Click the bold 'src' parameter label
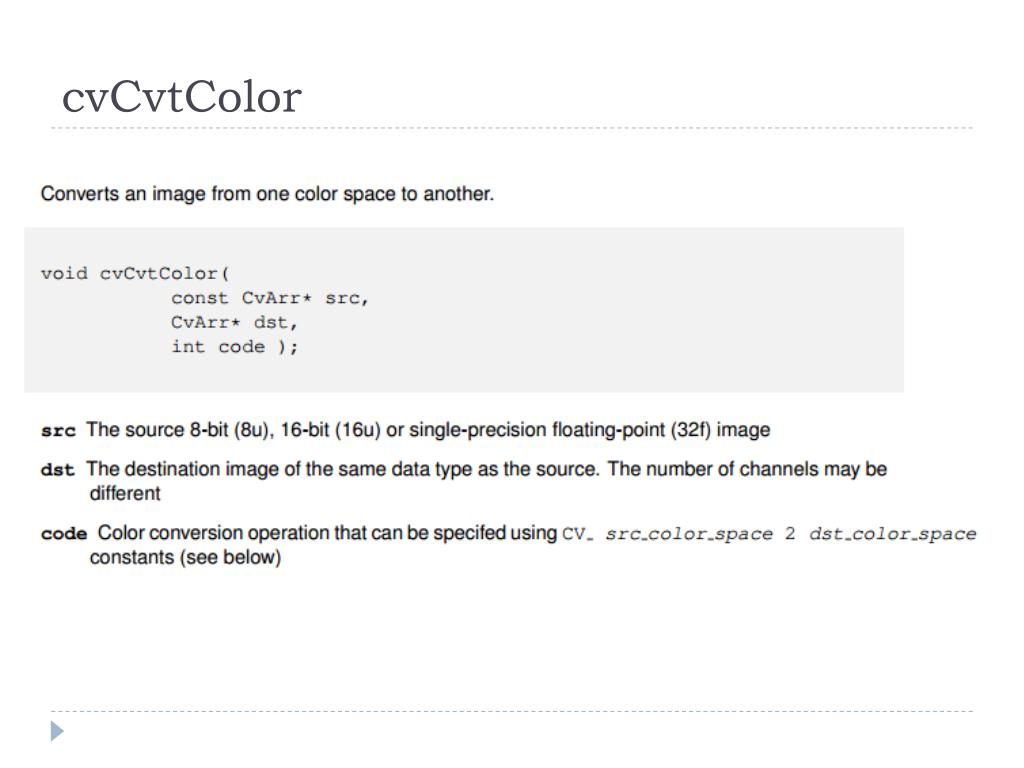This screenshot has height=768, width=1024. pos(58,431)
